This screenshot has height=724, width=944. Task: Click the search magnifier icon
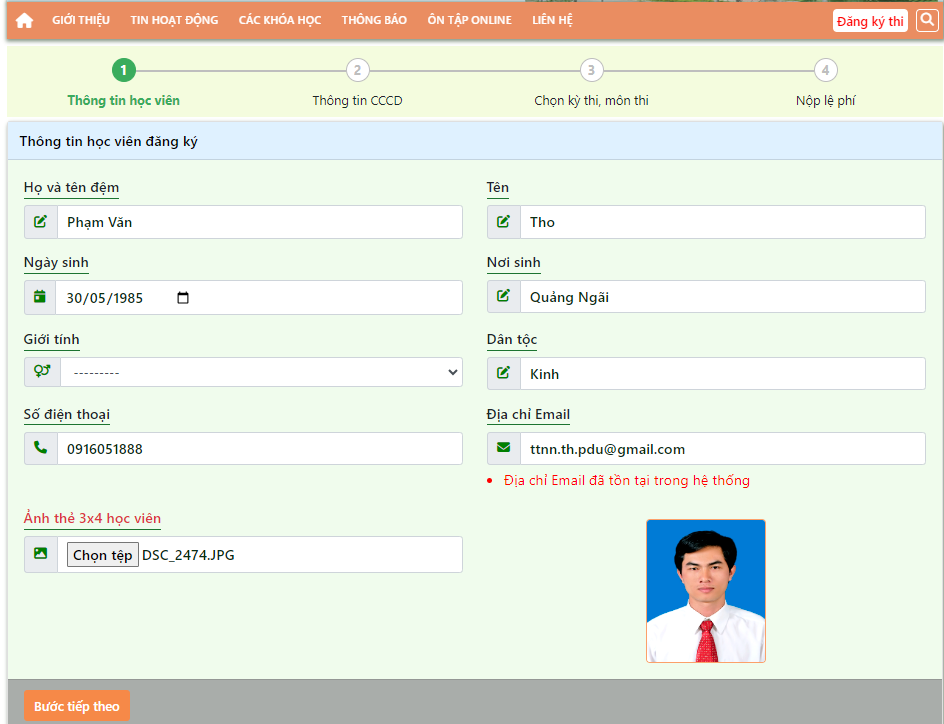(x=927, y=20)
